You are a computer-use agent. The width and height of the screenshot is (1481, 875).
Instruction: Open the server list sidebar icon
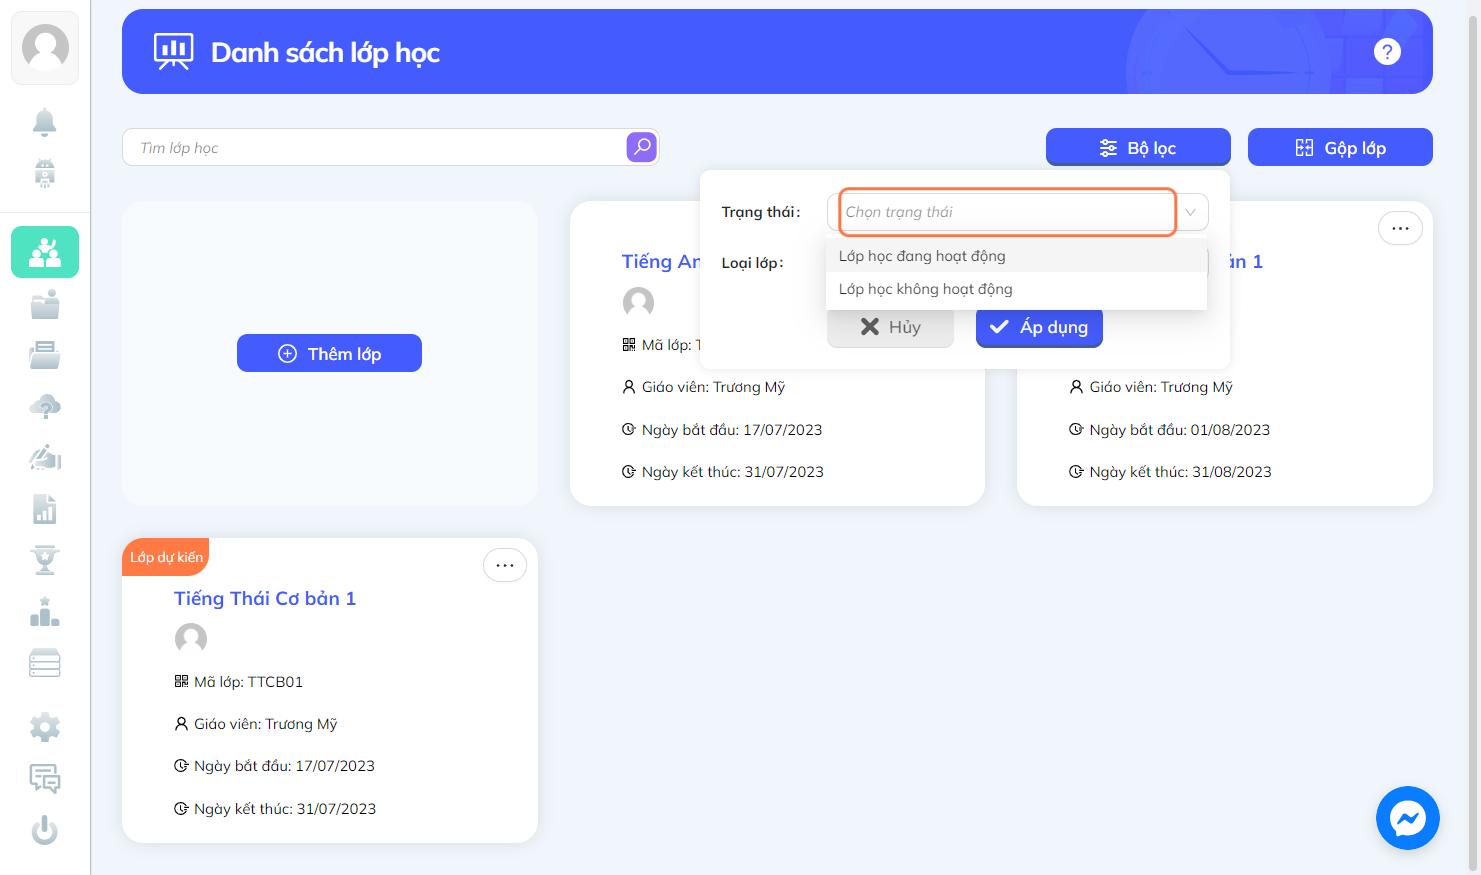(45, 663)
